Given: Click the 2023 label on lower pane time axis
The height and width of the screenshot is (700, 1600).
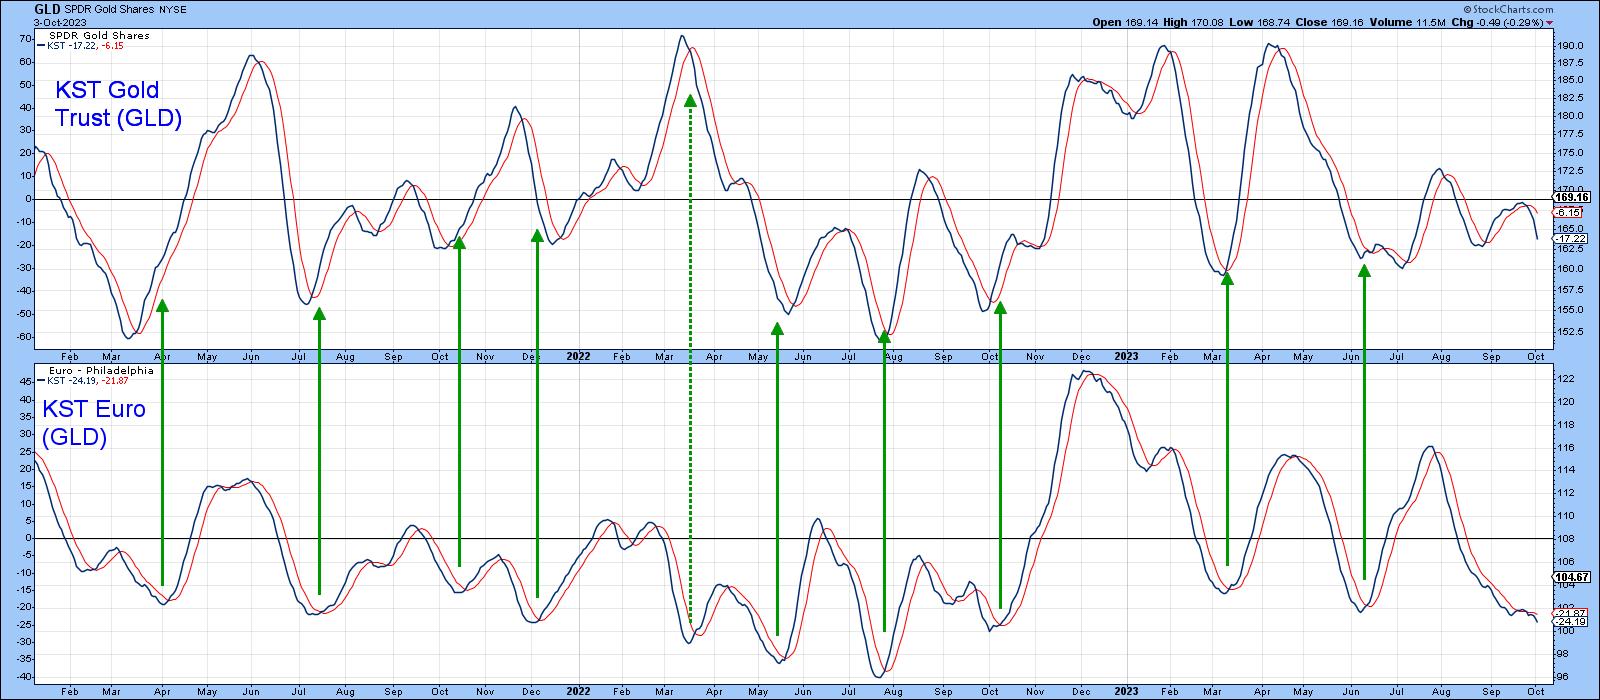Looking at the screenshot, I should tap(1125, 690).
